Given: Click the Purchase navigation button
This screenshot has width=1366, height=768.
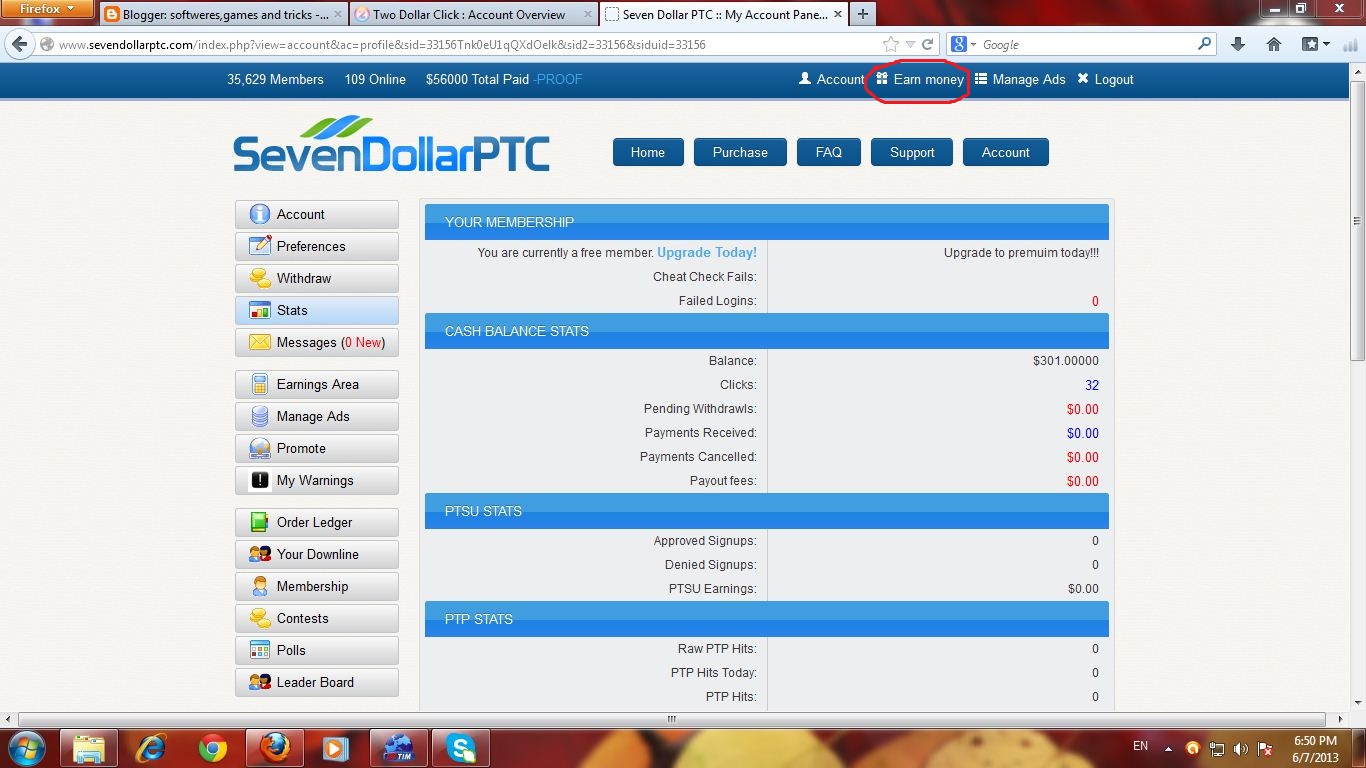Looking at the screenshot, I should pos(740,152).
